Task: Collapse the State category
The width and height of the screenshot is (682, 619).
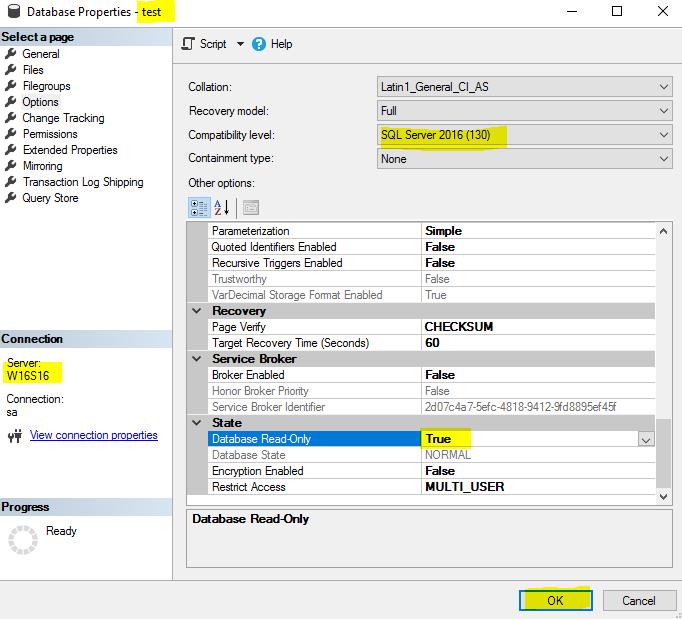Action: click(x=197, y=423)
